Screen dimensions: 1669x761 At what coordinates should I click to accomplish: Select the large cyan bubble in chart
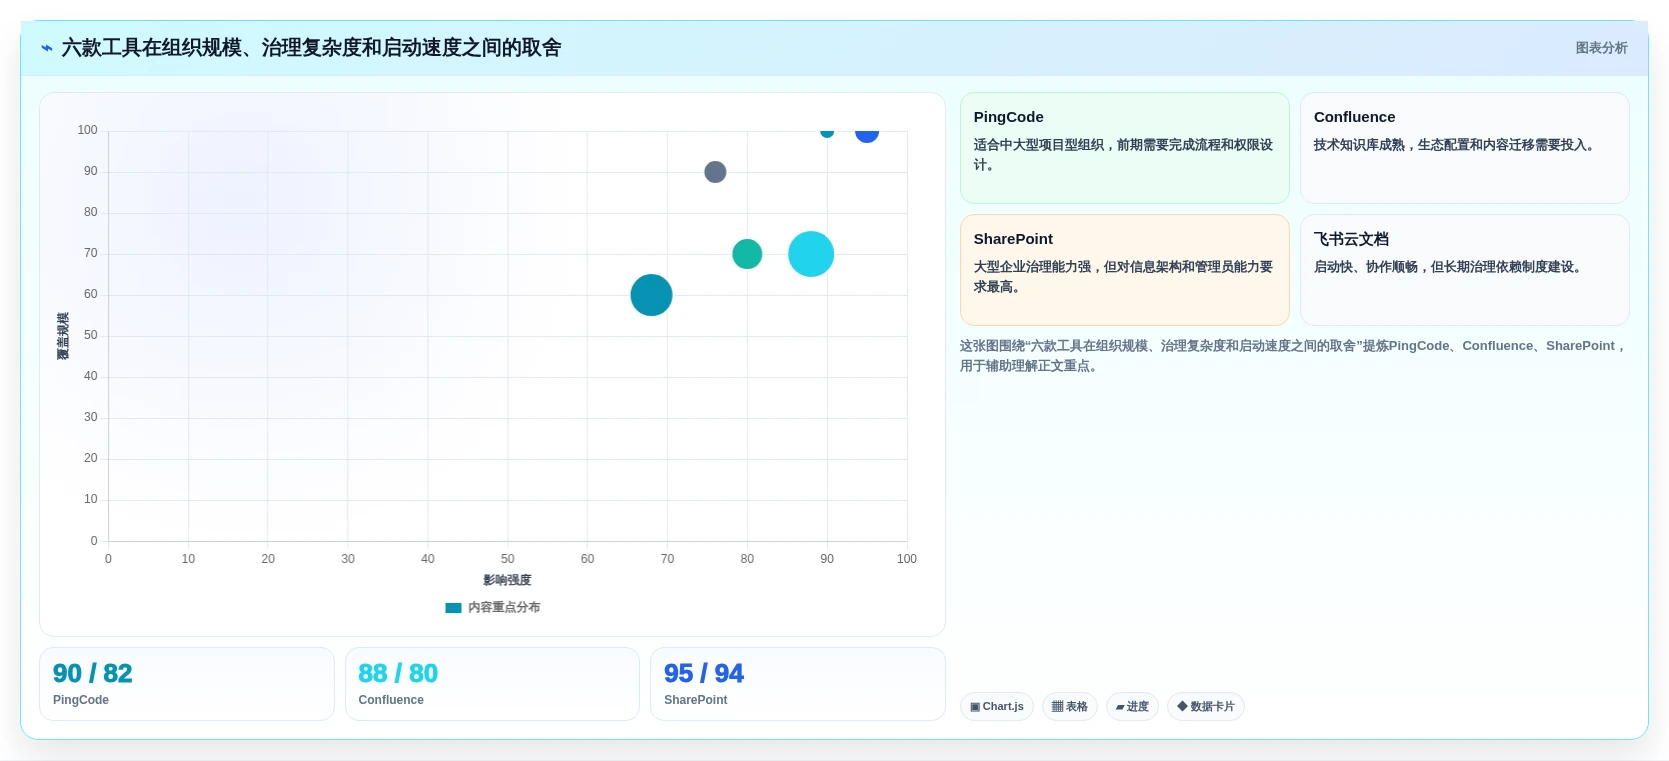coord(811,254)
